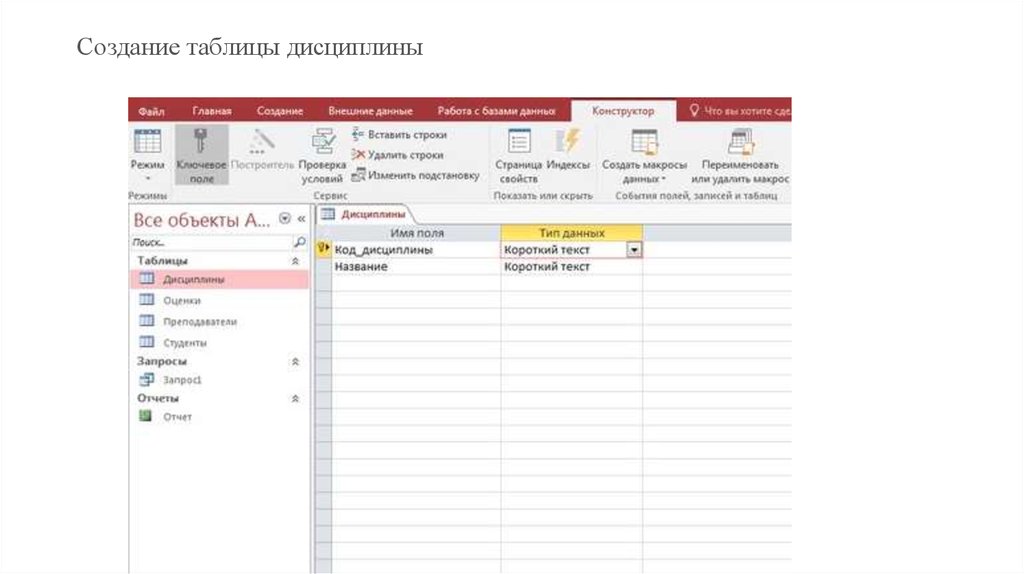Image resolution: width=1024 pixels, height=574 pixels.
Task: Open Создать макросы данных menu
Action: point(645,155)
